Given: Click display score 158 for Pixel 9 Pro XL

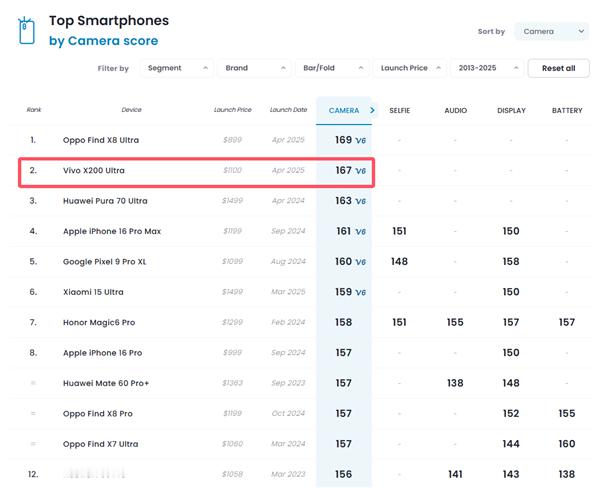Looking at the screenshot, I should click(511, 261).
